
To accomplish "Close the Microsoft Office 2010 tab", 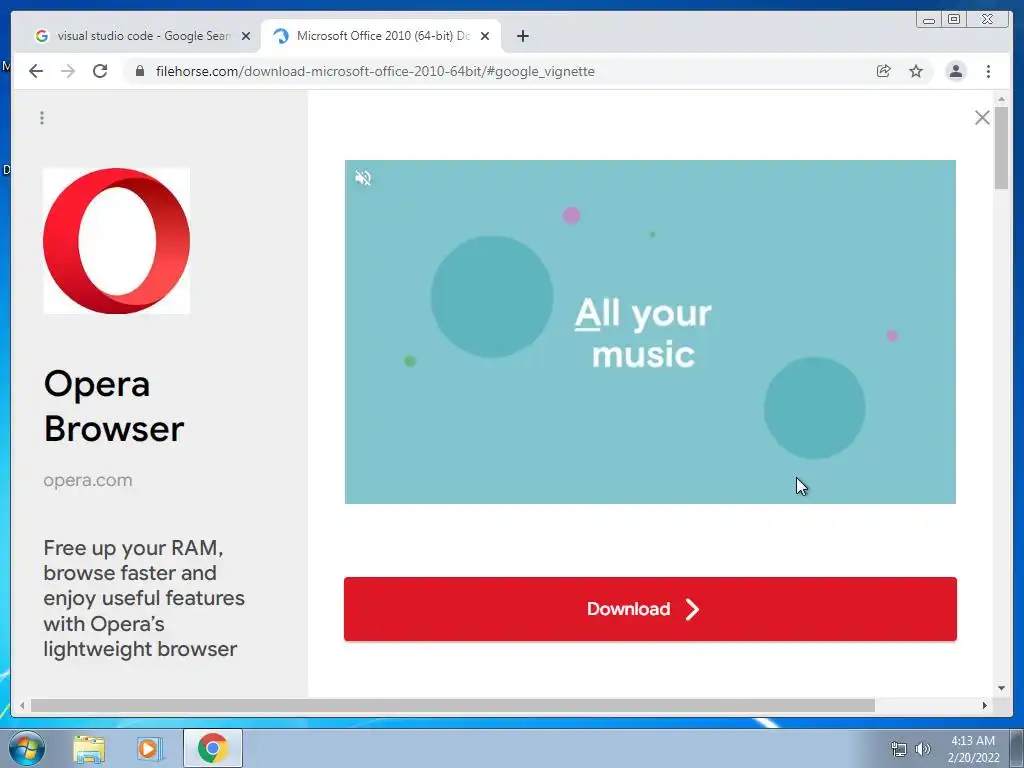I will click(x=485, y=36).
